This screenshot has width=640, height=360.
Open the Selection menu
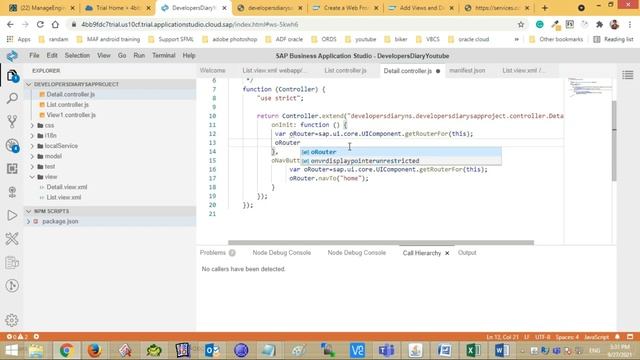(x=77, y=56)
